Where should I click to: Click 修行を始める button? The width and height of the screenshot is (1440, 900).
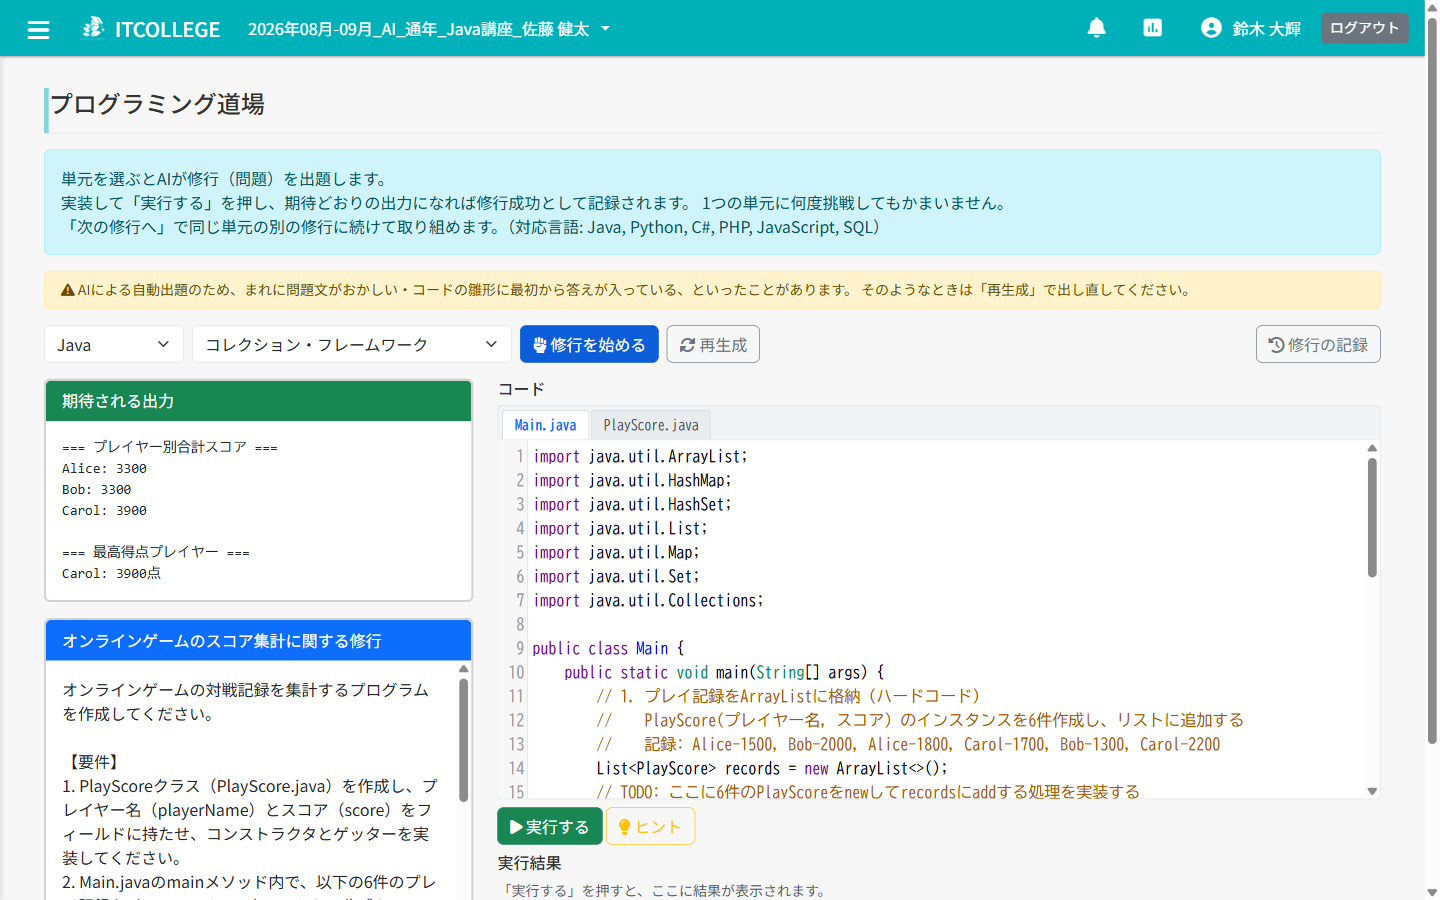(589, 344)
